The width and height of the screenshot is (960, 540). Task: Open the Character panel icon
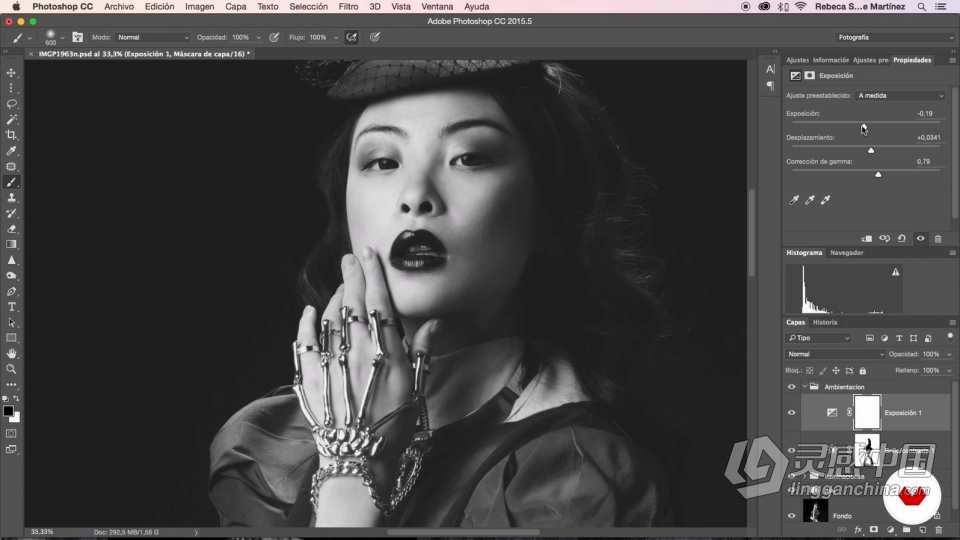[x=770, y=69]
